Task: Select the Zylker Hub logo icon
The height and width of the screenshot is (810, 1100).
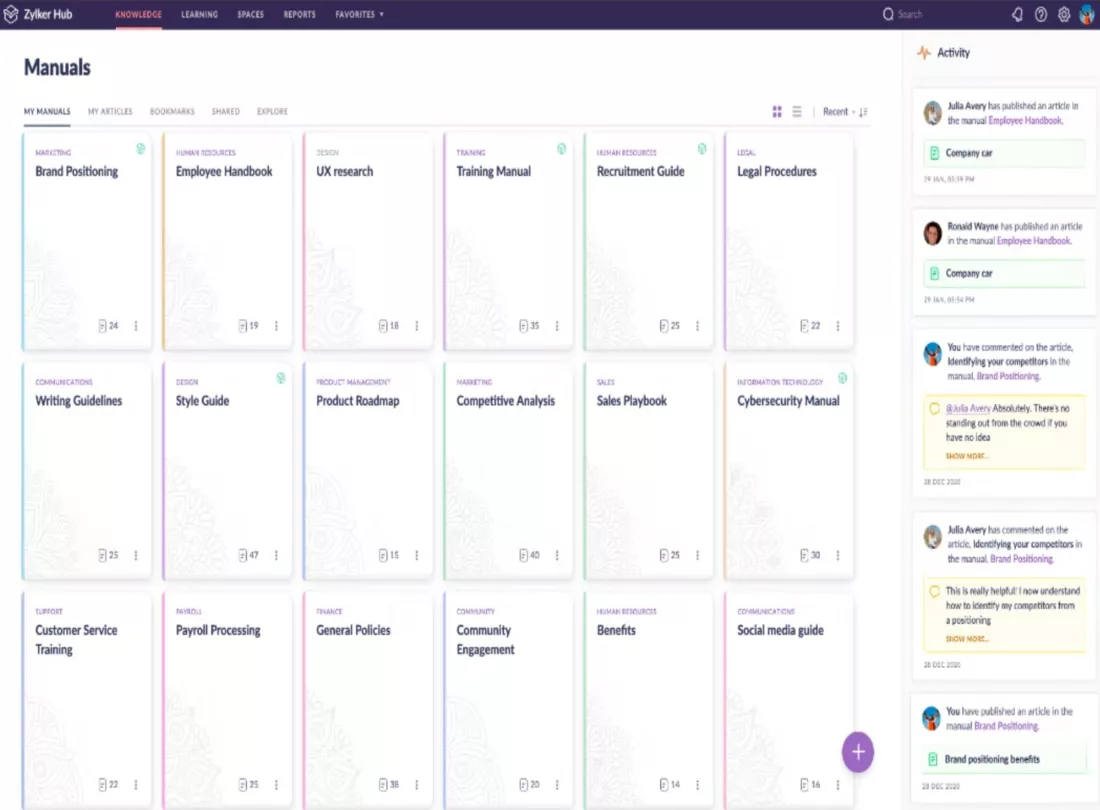Action: point(14,14)
